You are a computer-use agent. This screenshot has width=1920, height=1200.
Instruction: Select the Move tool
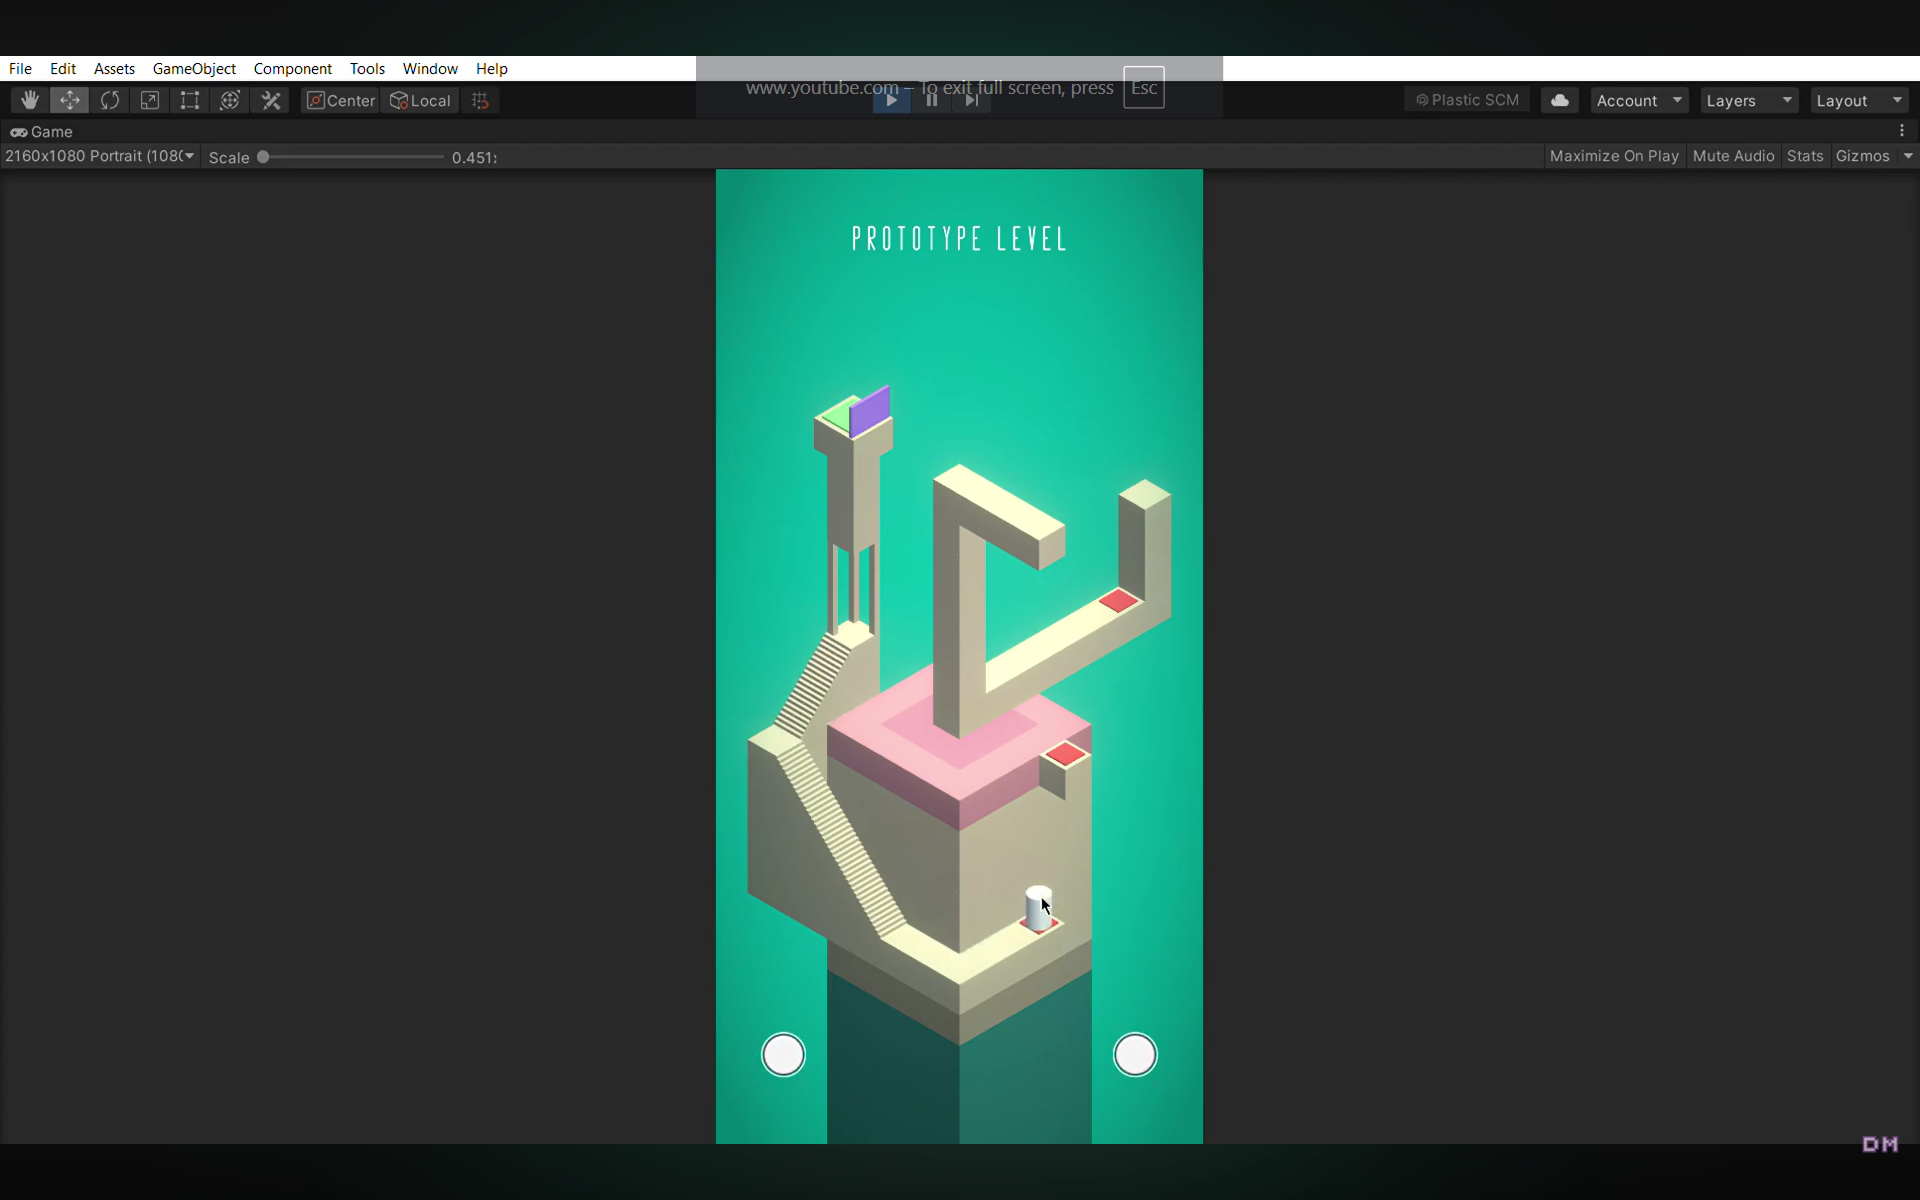[70, 100]
